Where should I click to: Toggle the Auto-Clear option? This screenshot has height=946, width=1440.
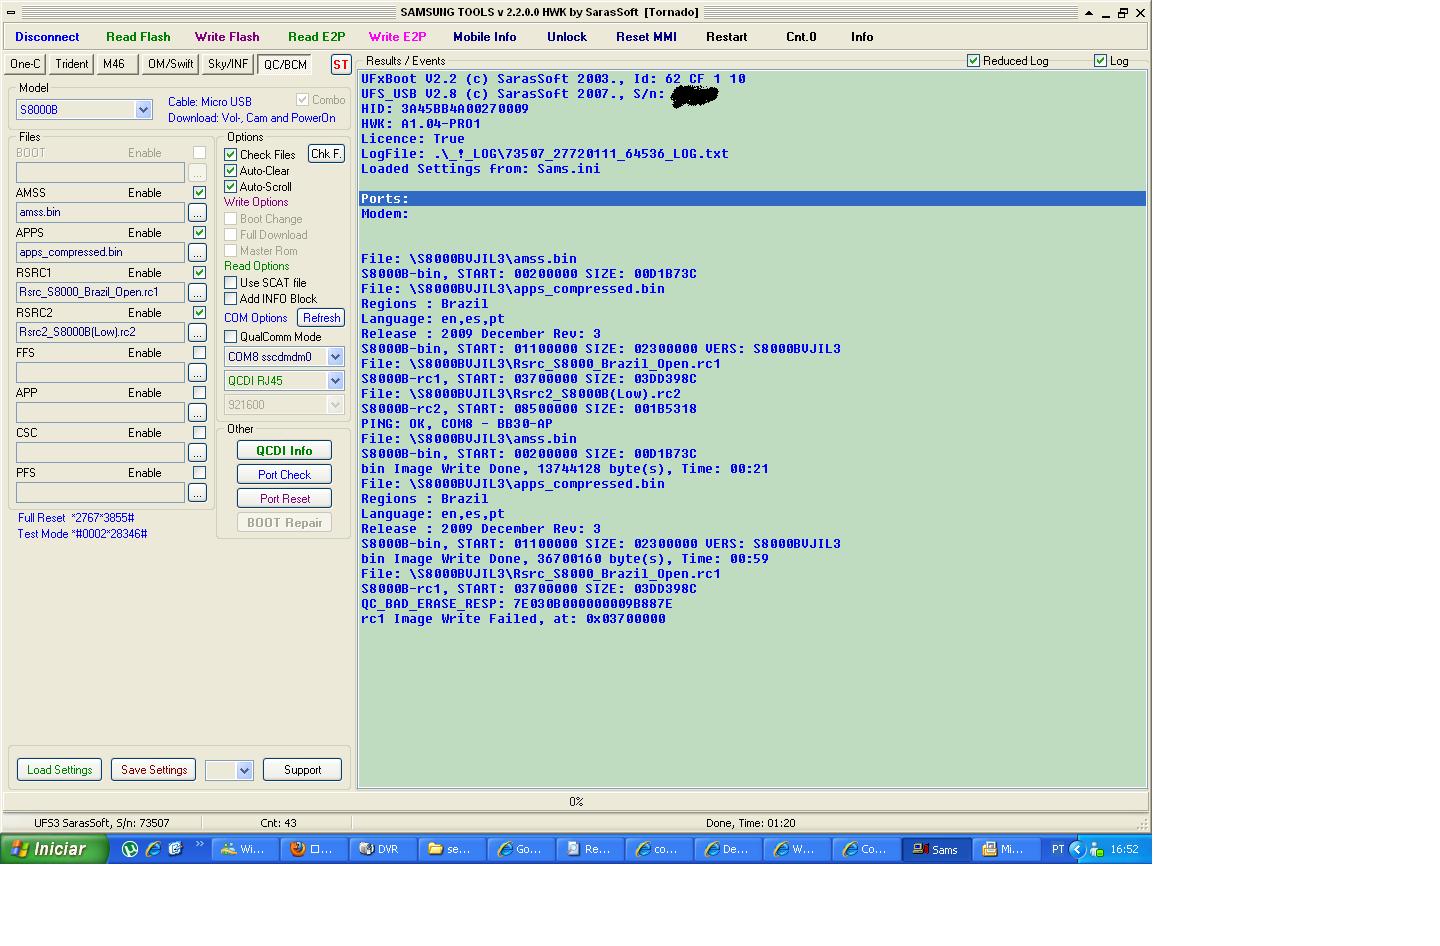(230, 171)
